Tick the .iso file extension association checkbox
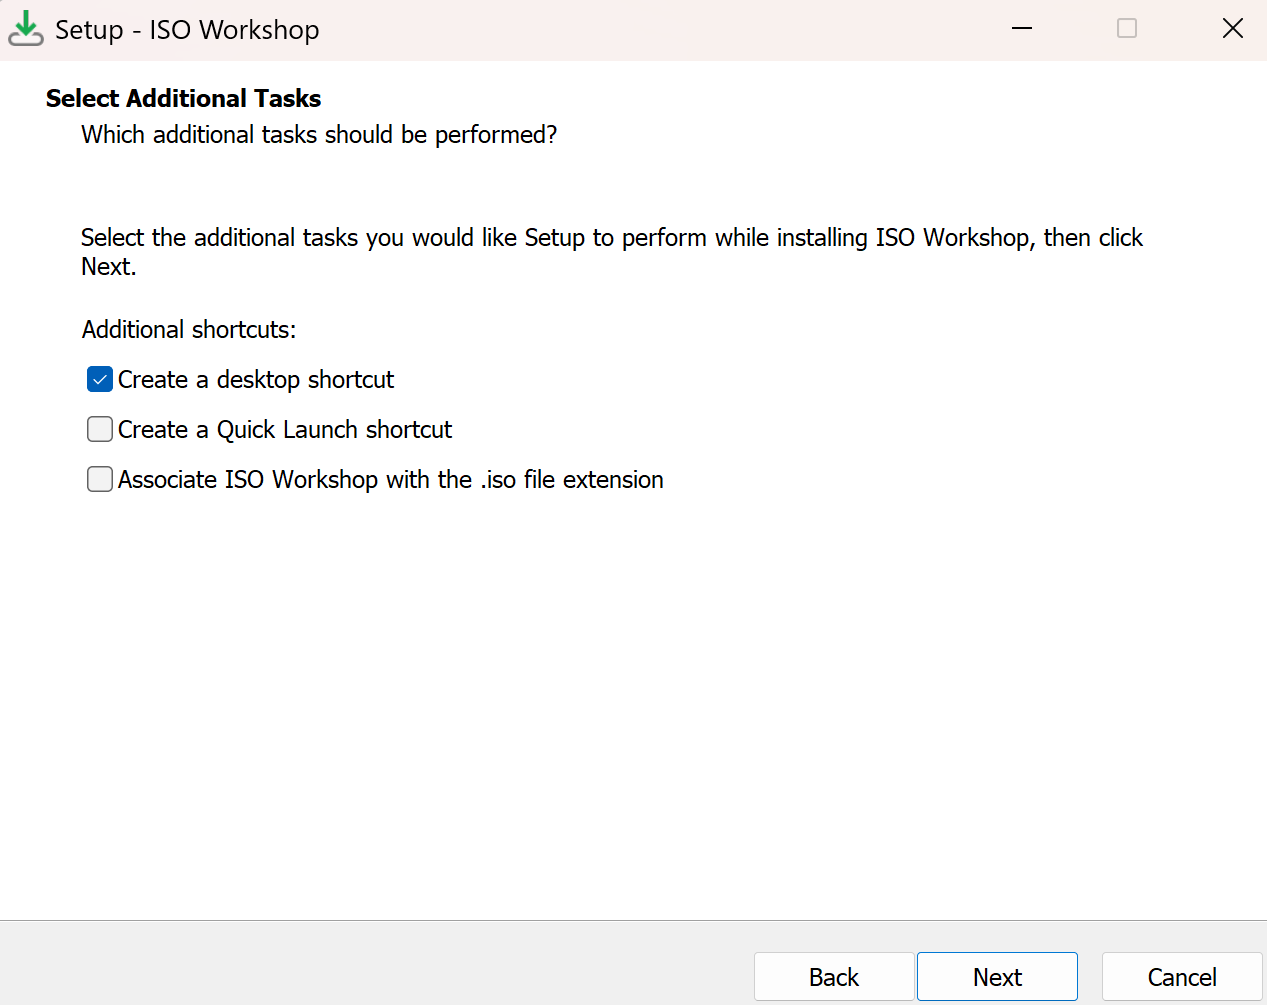Screen dimensions: 1267x1005 [100, 480]
